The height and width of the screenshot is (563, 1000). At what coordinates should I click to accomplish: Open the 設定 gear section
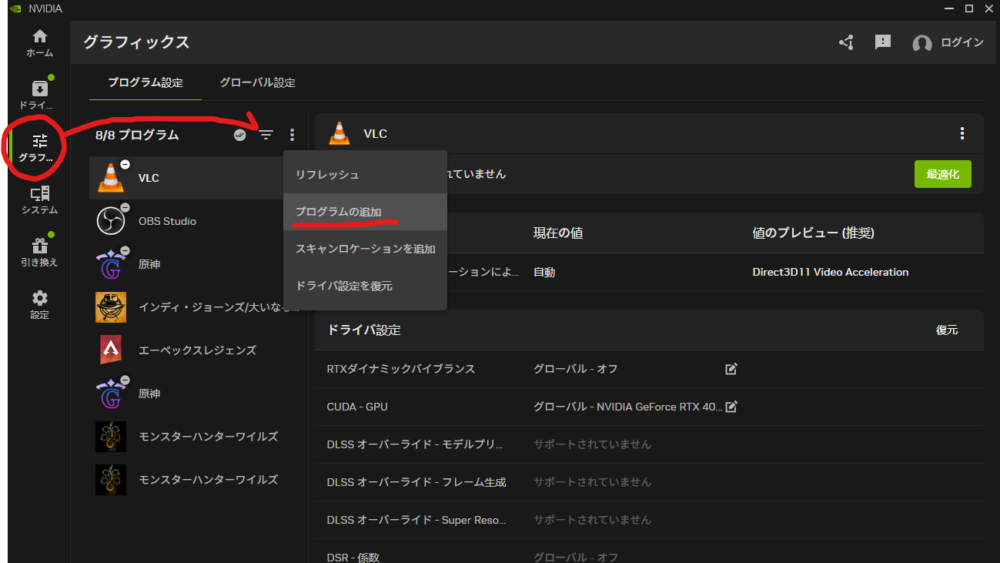pyautogui.click(x=40, y=304)
